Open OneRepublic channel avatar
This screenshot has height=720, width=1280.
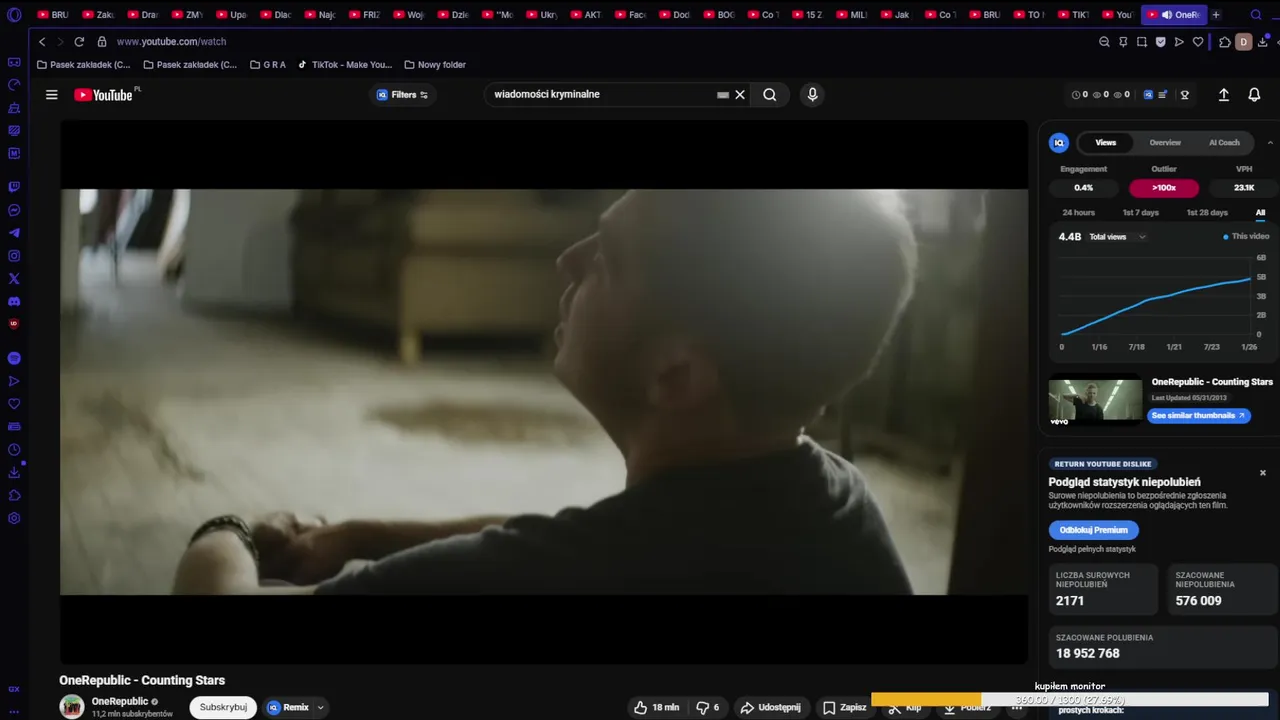(72, 707)
